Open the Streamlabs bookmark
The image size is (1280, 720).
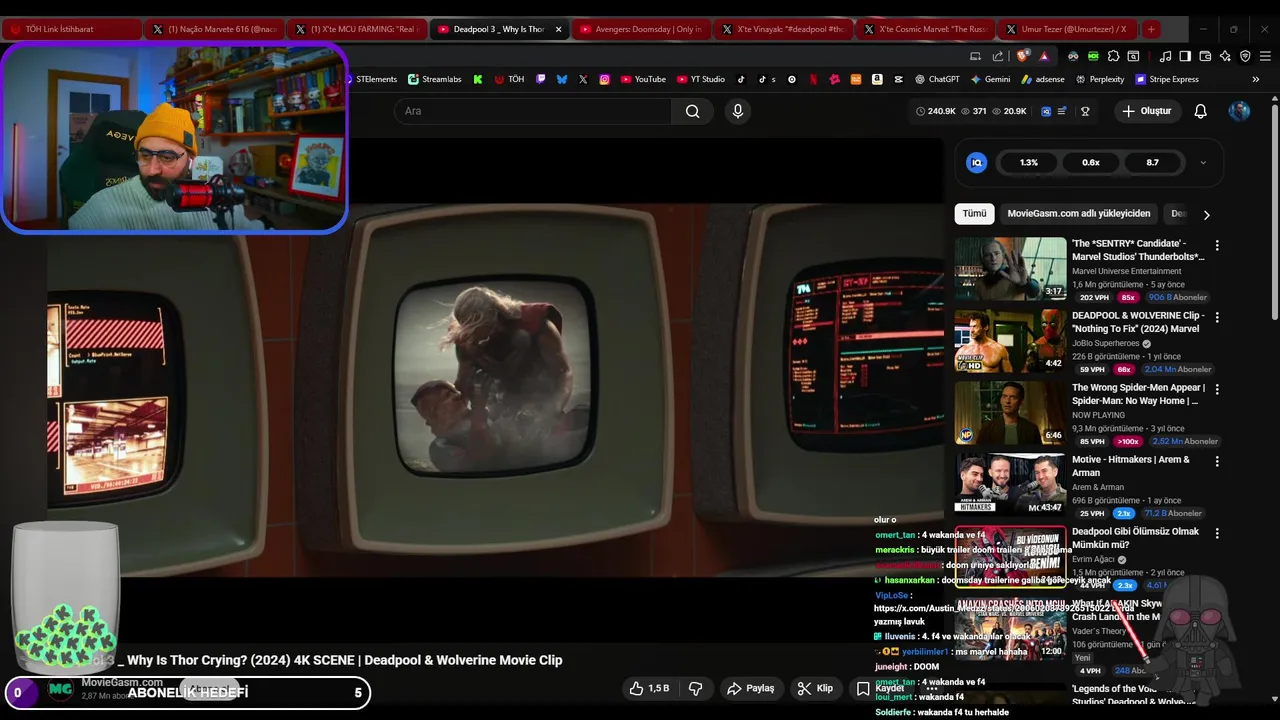[434, 79]
